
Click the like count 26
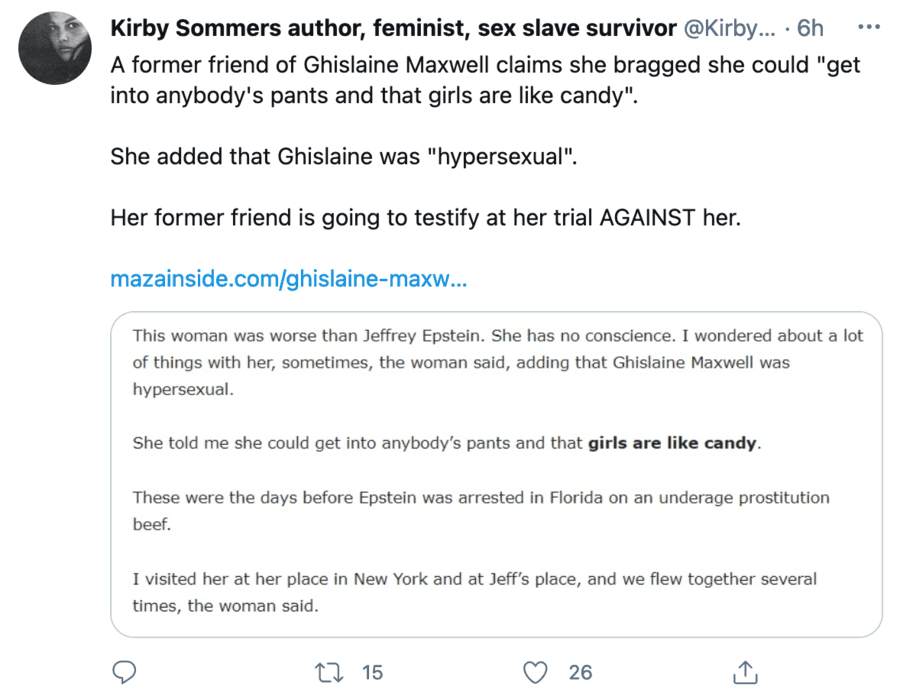point(580,672)
